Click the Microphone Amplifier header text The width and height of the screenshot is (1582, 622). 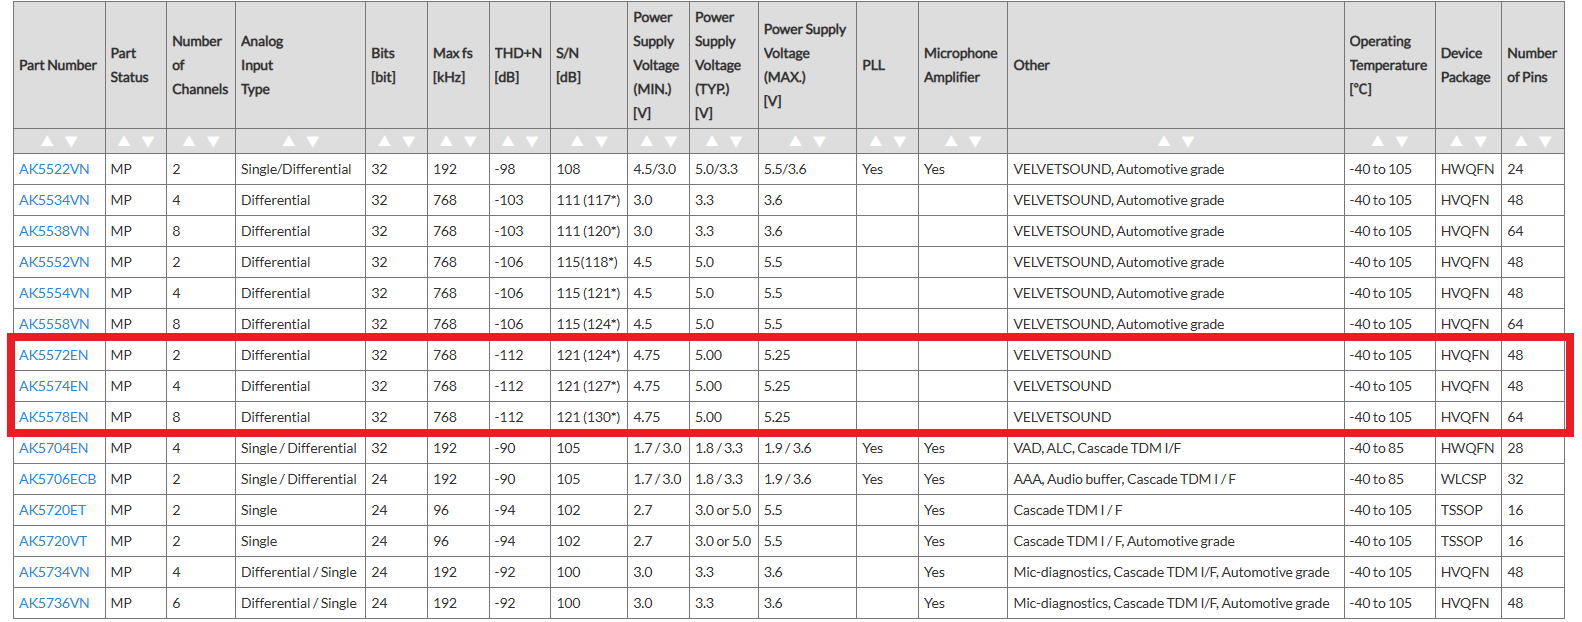click(960, 65)
